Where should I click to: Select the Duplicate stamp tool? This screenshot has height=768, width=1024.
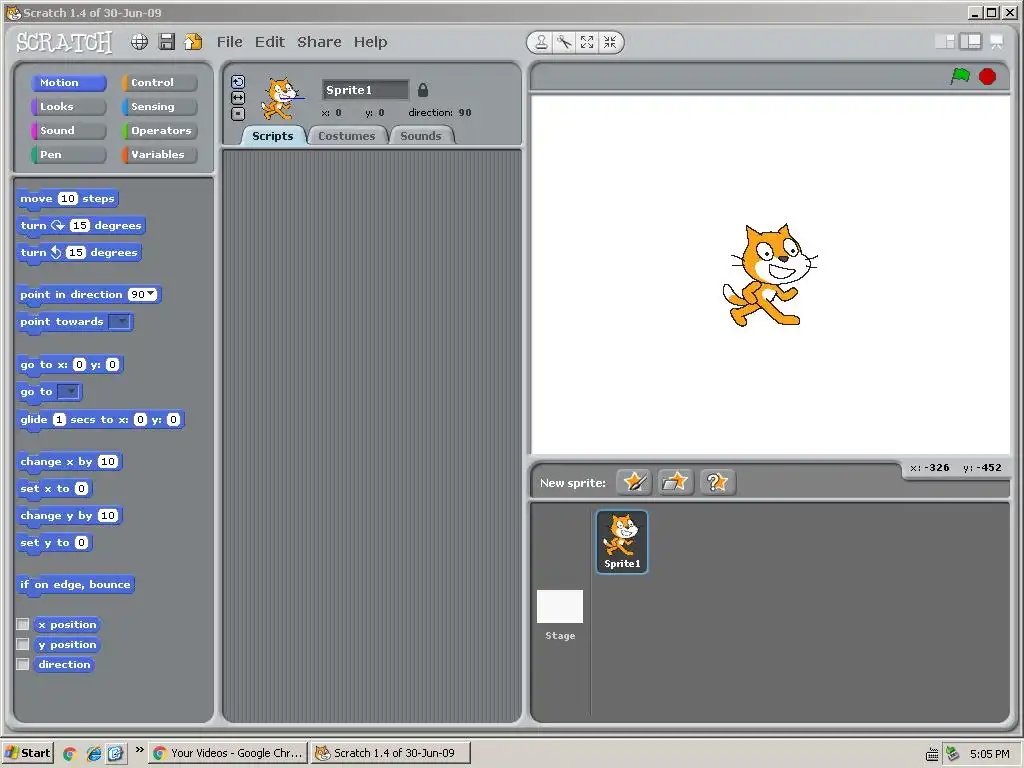(541, 42)
